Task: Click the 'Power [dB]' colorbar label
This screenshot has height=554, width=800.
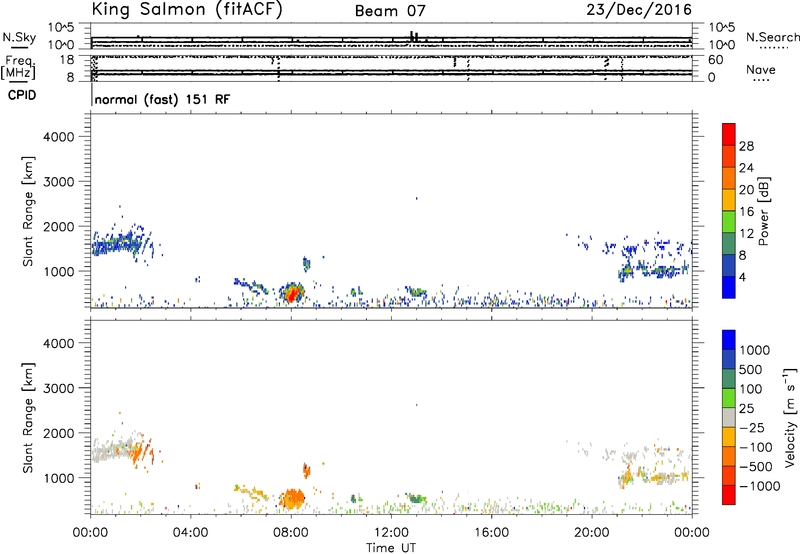Action: point(763,211)
